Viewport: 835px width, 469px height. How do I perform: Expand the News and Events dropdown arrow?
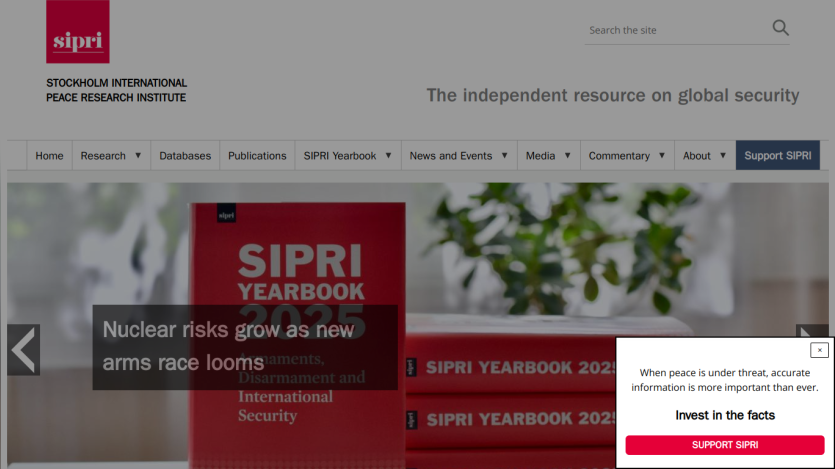coord(504,155)
